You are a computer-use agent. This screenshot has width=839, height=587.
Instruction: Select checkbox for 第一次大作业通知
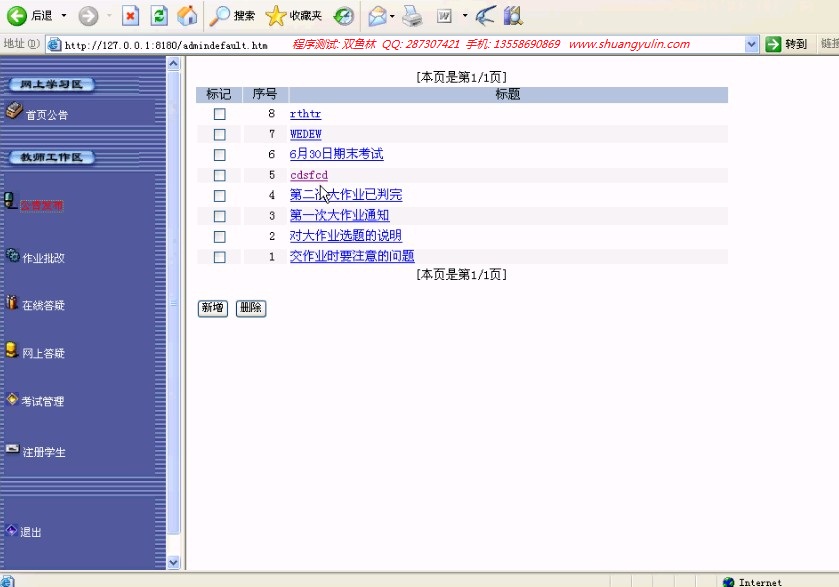coord(219,216)
